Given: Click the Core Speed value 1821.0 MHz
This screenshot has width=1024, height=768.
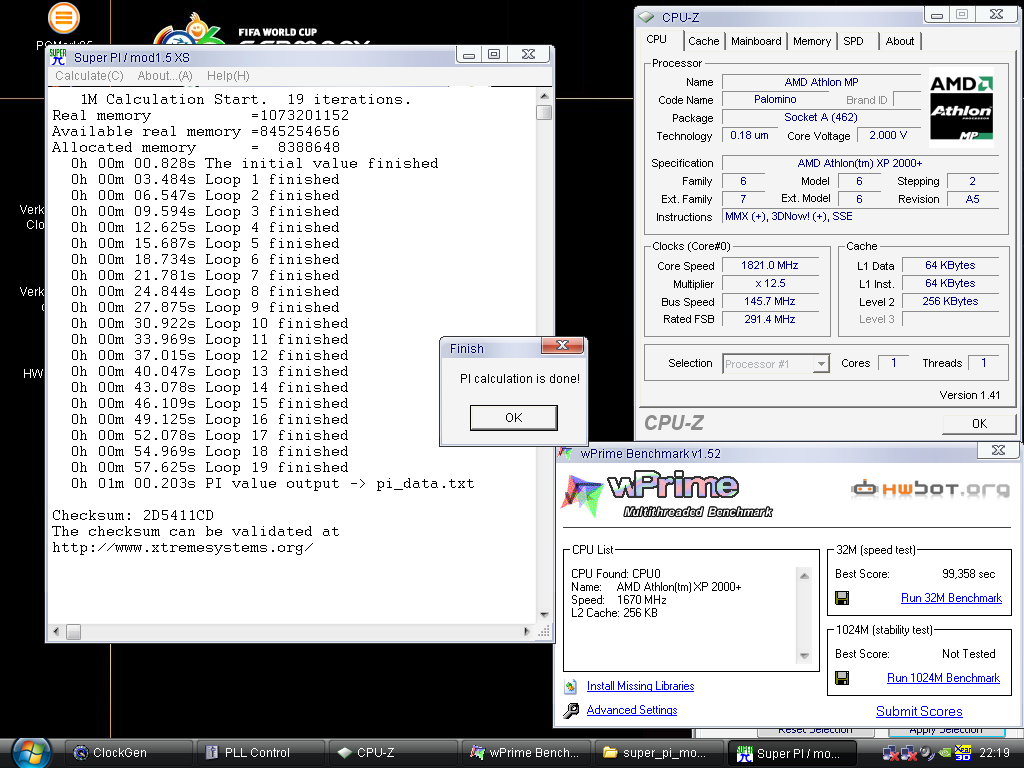Looking at the screenshot, I should 769,265.
